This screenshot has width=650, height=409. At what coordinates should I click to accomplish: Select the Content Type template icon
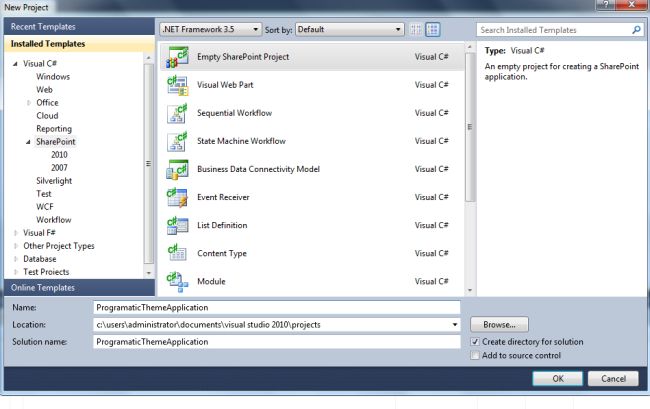point(177,254)
